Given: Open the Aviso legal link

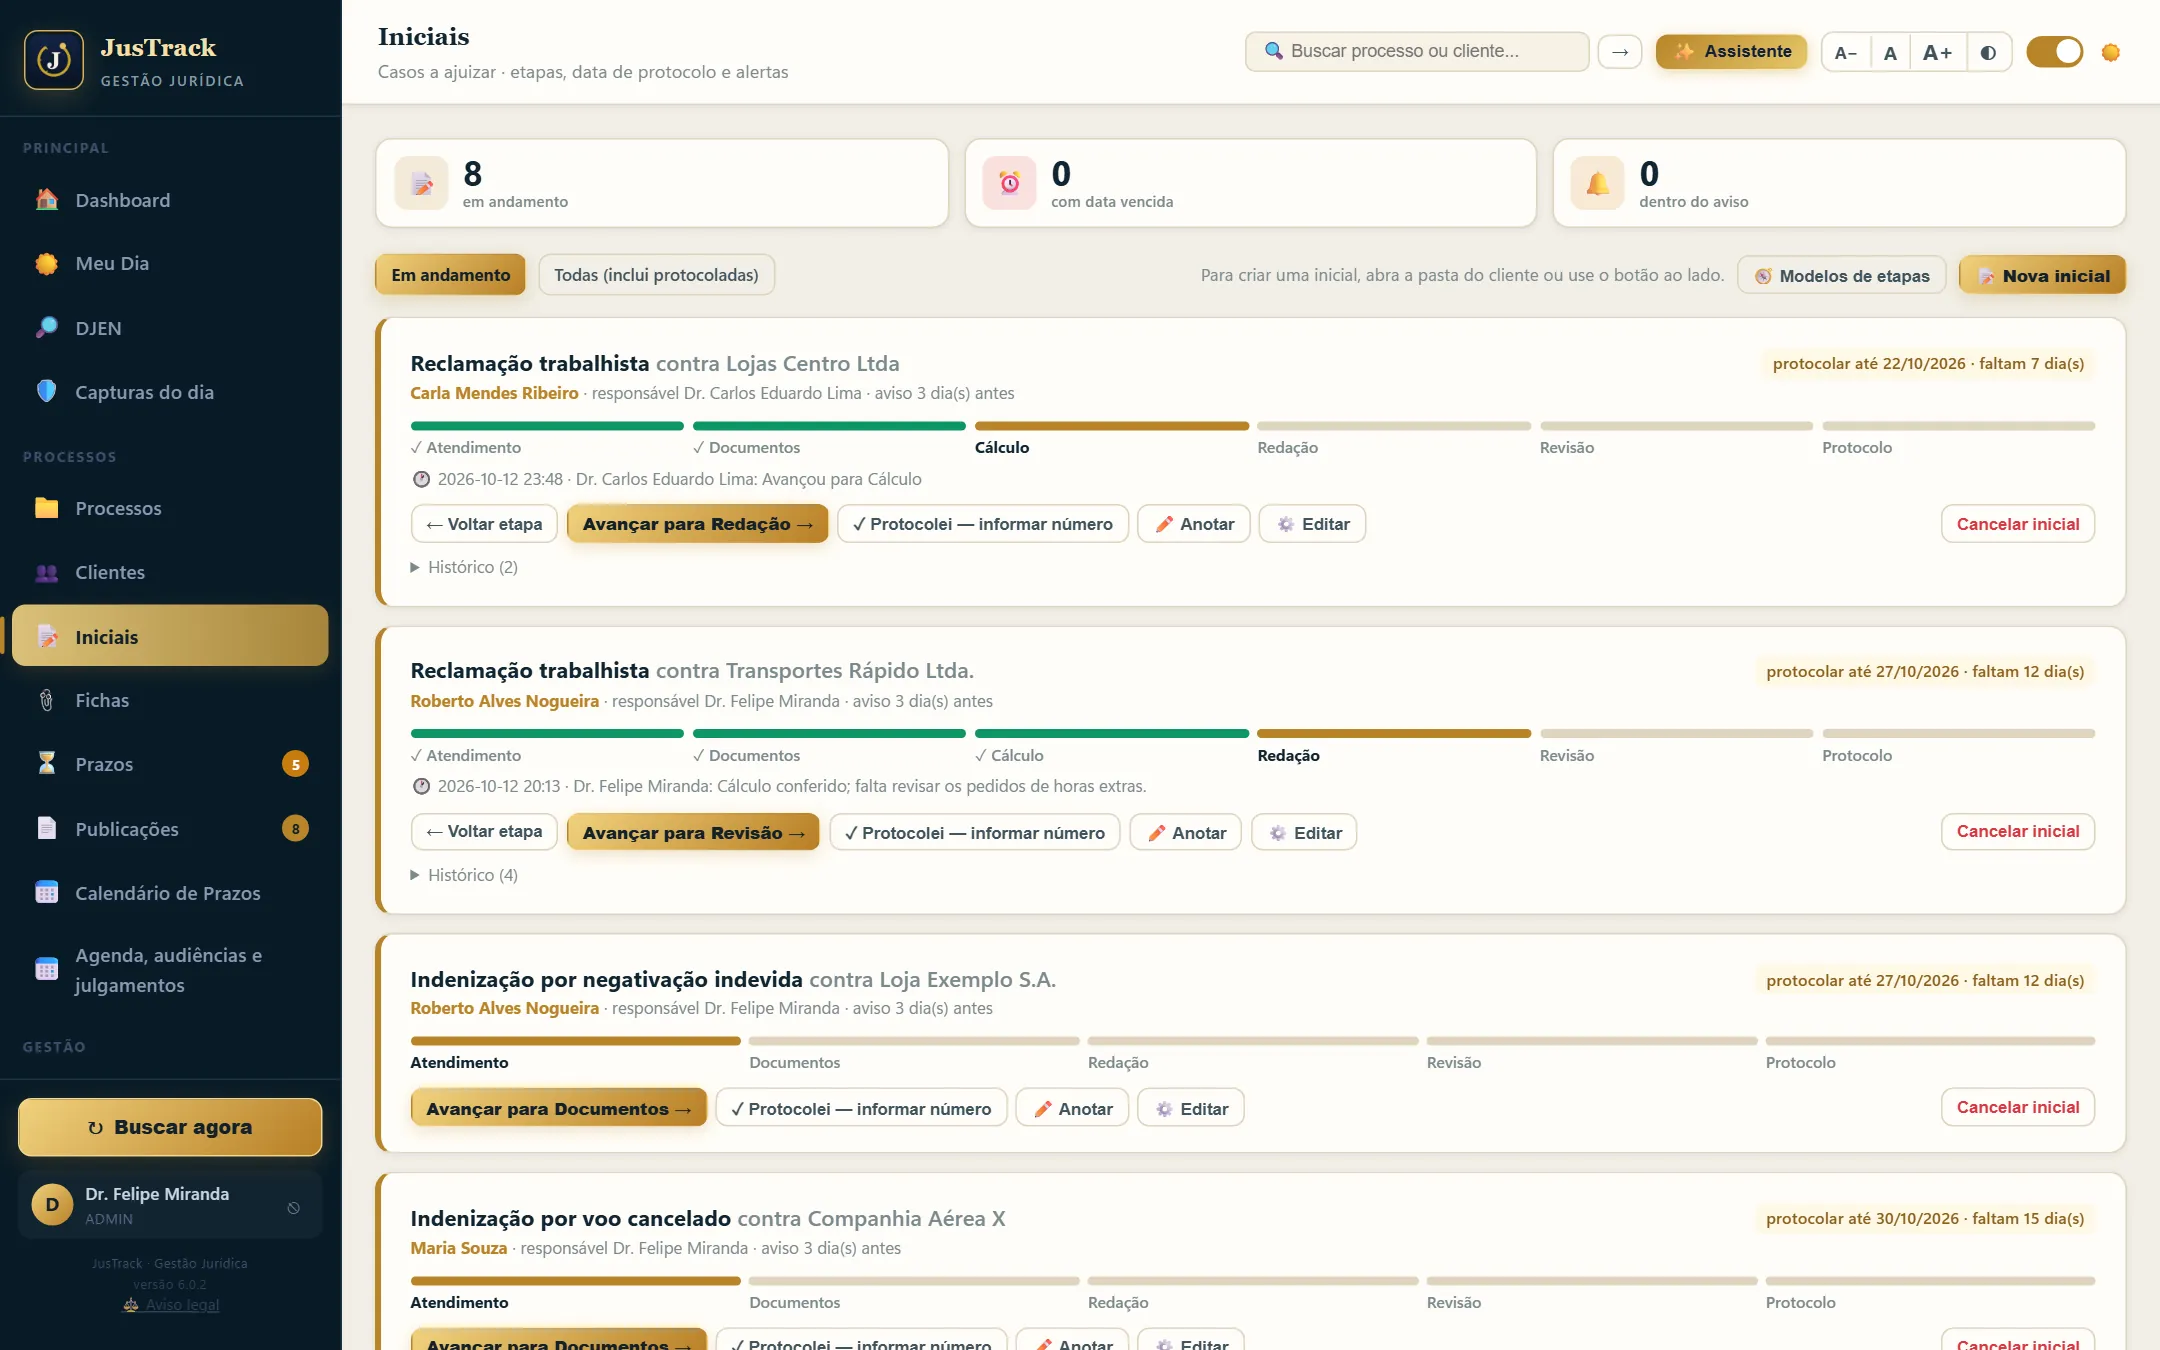Looking at the screenshot, I should (x=171, y=1305).
